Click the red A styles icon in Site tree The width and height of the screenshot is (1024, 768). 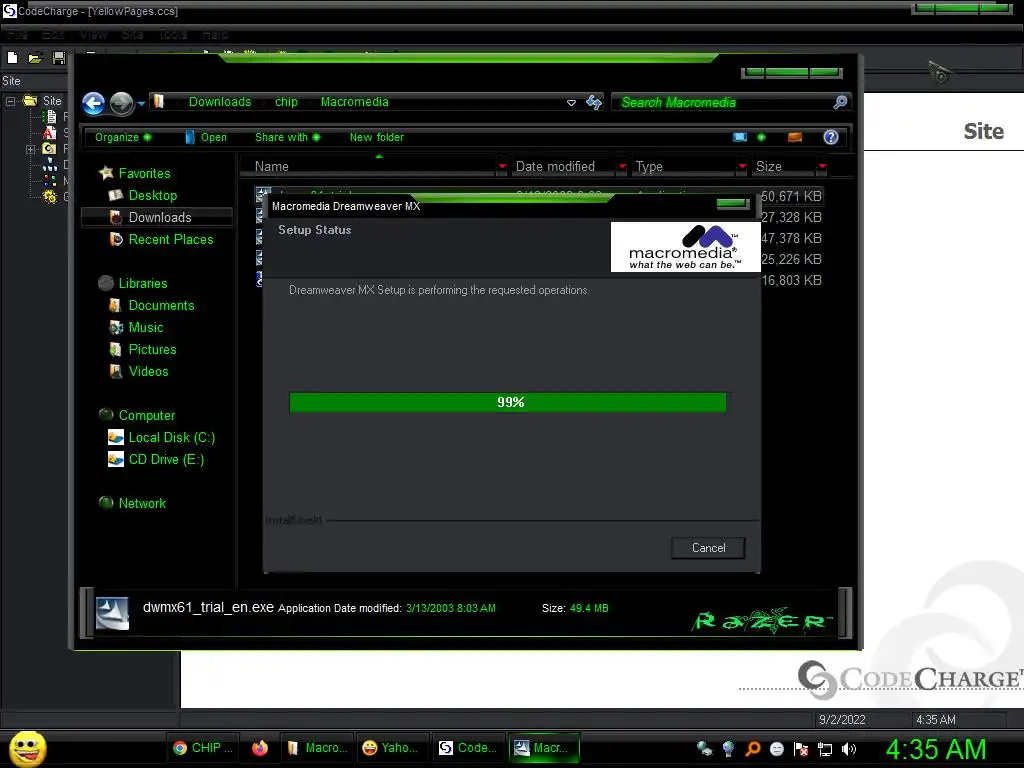click(49, 133)
